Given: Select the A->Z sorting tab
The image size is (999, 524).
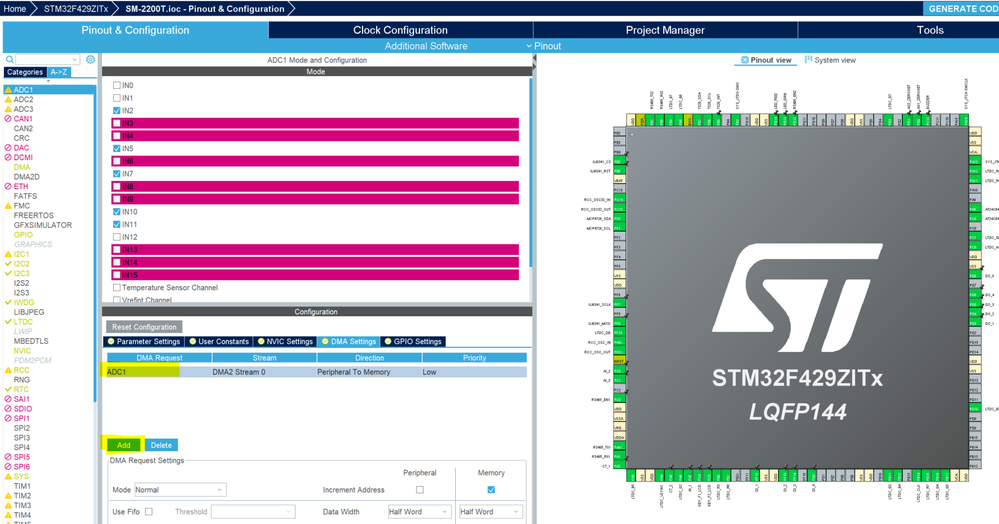Looking at the screenshot, I should coord(59,72).
